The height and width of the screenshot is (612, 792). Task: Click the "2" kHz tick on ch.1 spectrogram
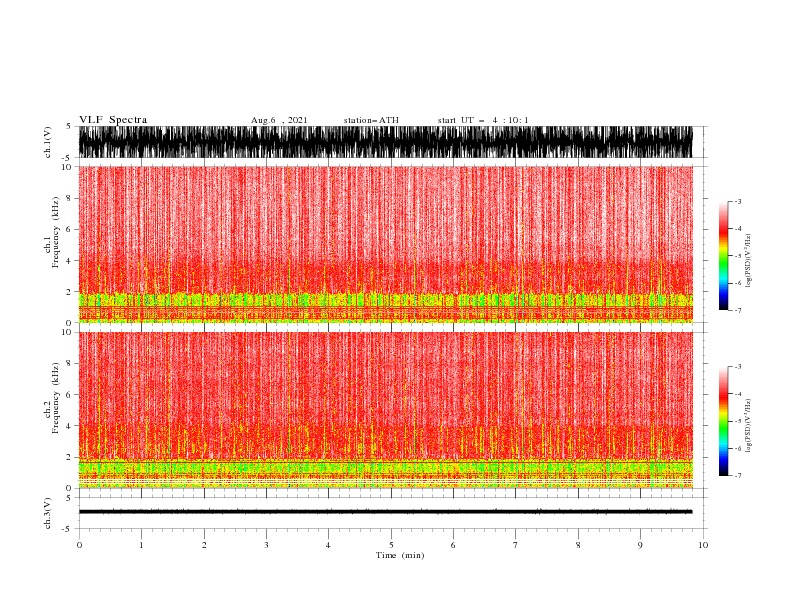click(70, 292)
